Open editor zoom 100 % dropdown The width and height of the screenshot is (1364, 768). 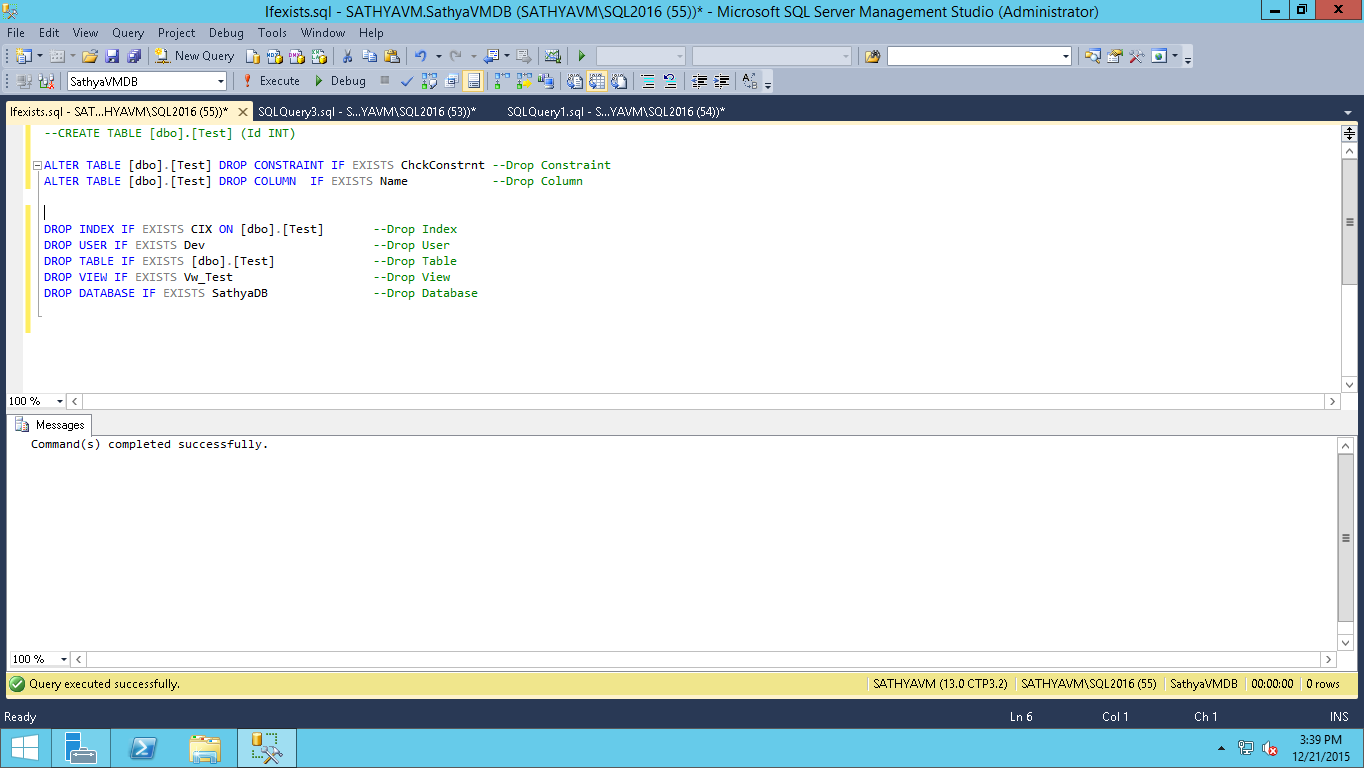[60, 401]
